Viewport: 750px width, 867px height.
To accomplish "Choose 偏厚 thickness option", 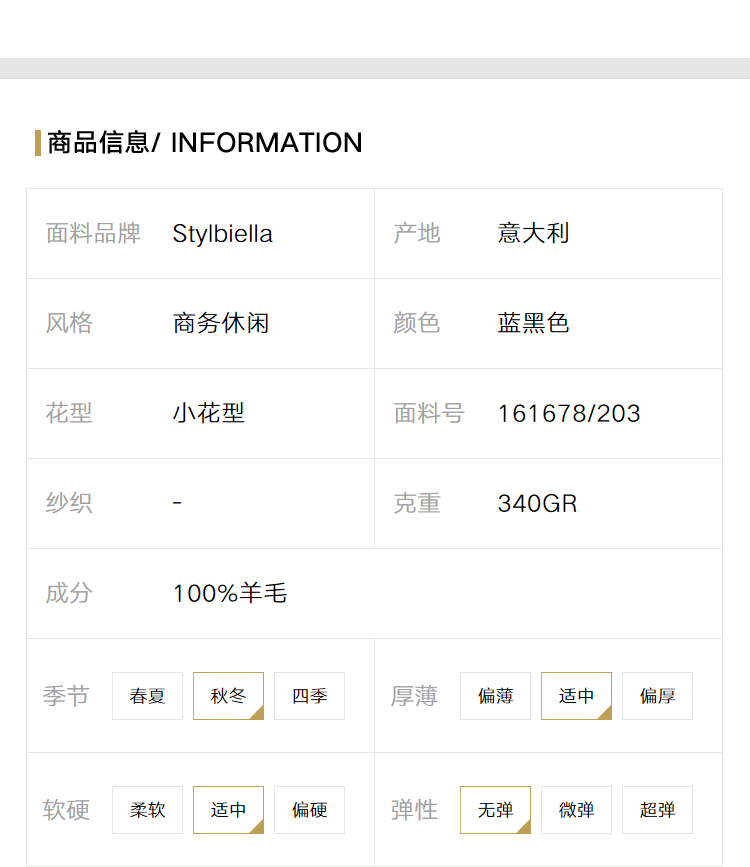I will (657, 696).
